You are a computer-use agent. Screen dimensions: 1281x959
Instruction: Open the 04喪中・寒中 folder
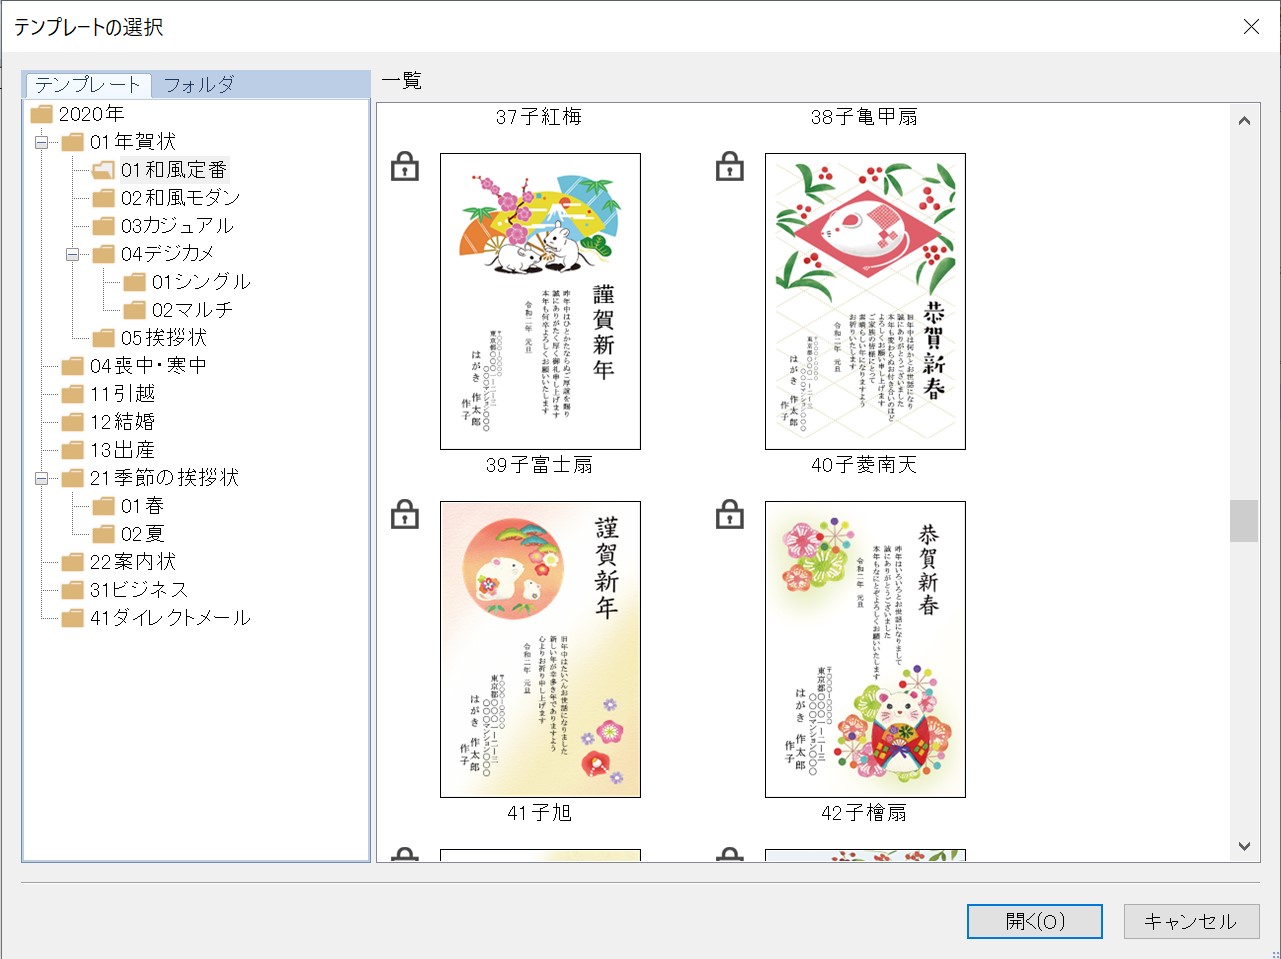click(134, 366)
